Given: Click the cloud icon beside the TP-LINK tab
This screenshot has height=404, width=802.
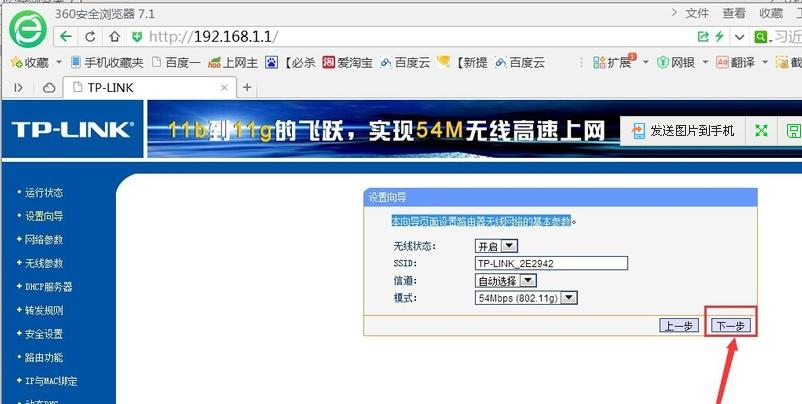Looking at the screenshot, I should pos(49,88).
